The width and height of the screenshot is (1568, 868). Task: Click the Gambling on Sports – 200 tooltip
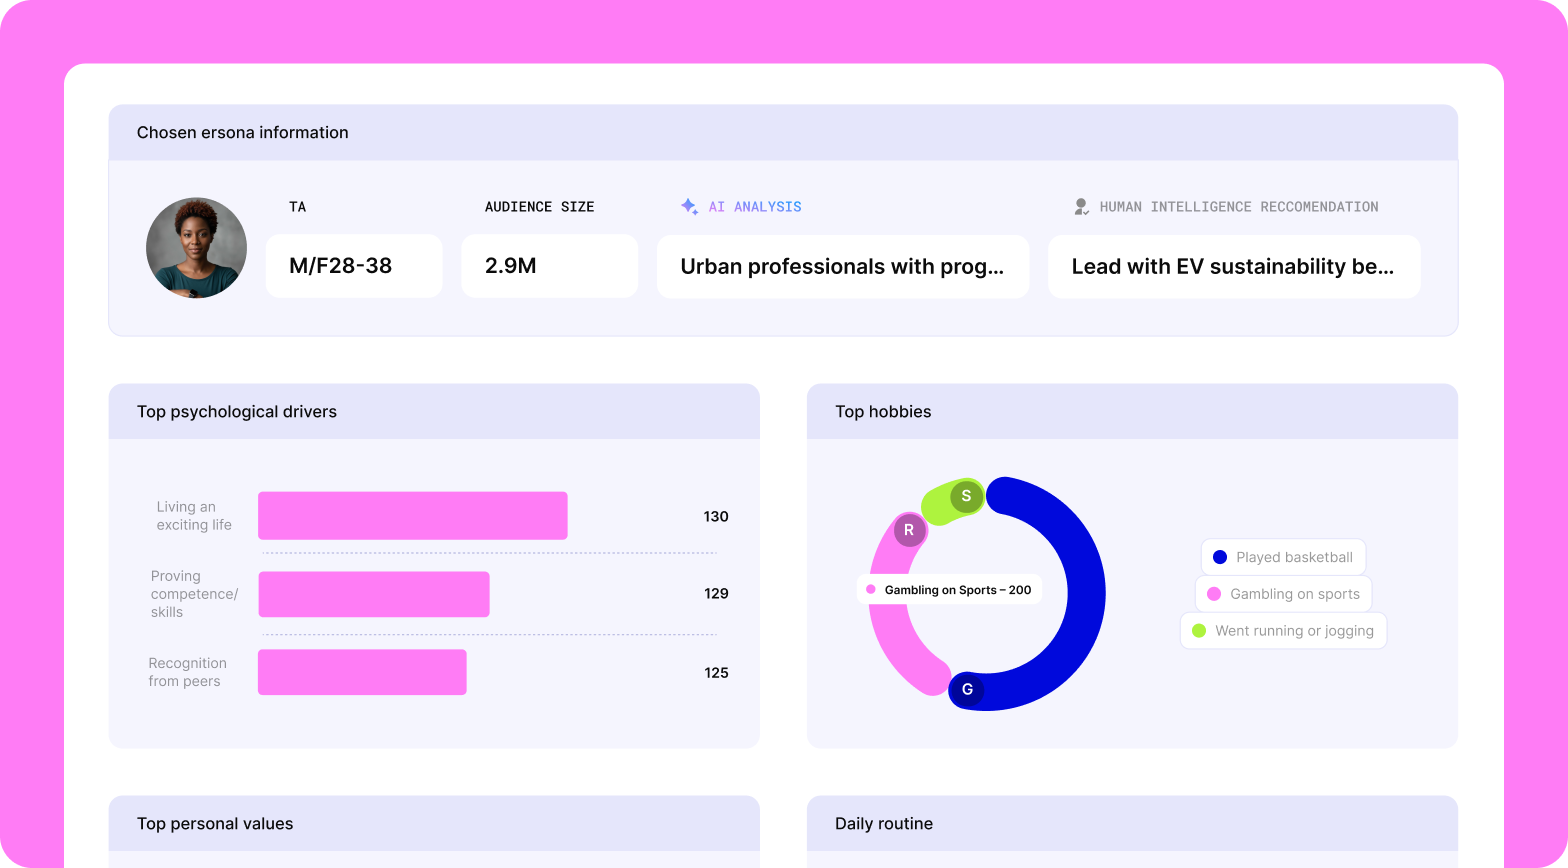950,590
